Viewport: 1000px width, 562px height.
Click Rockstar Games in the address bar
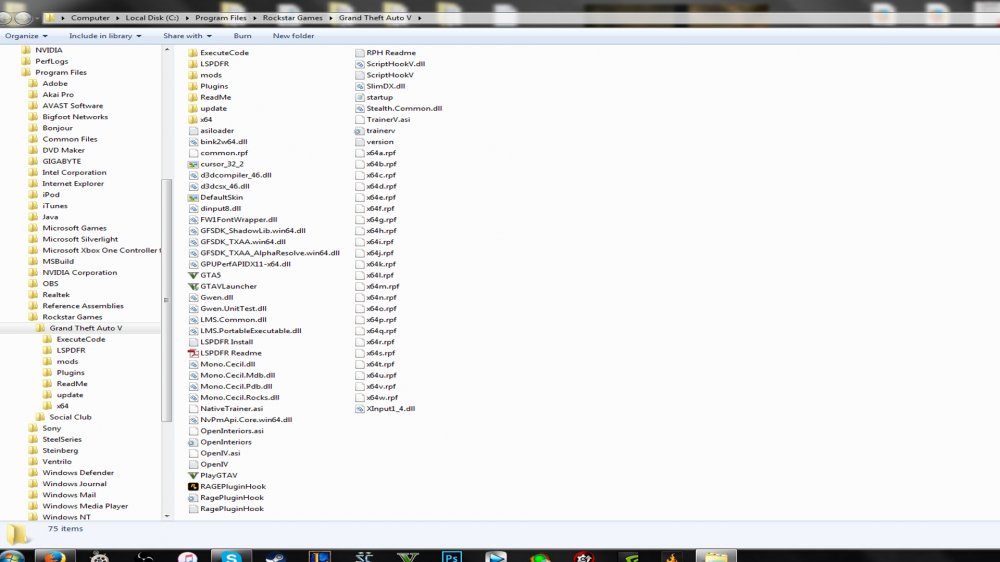tap(293, 18)
